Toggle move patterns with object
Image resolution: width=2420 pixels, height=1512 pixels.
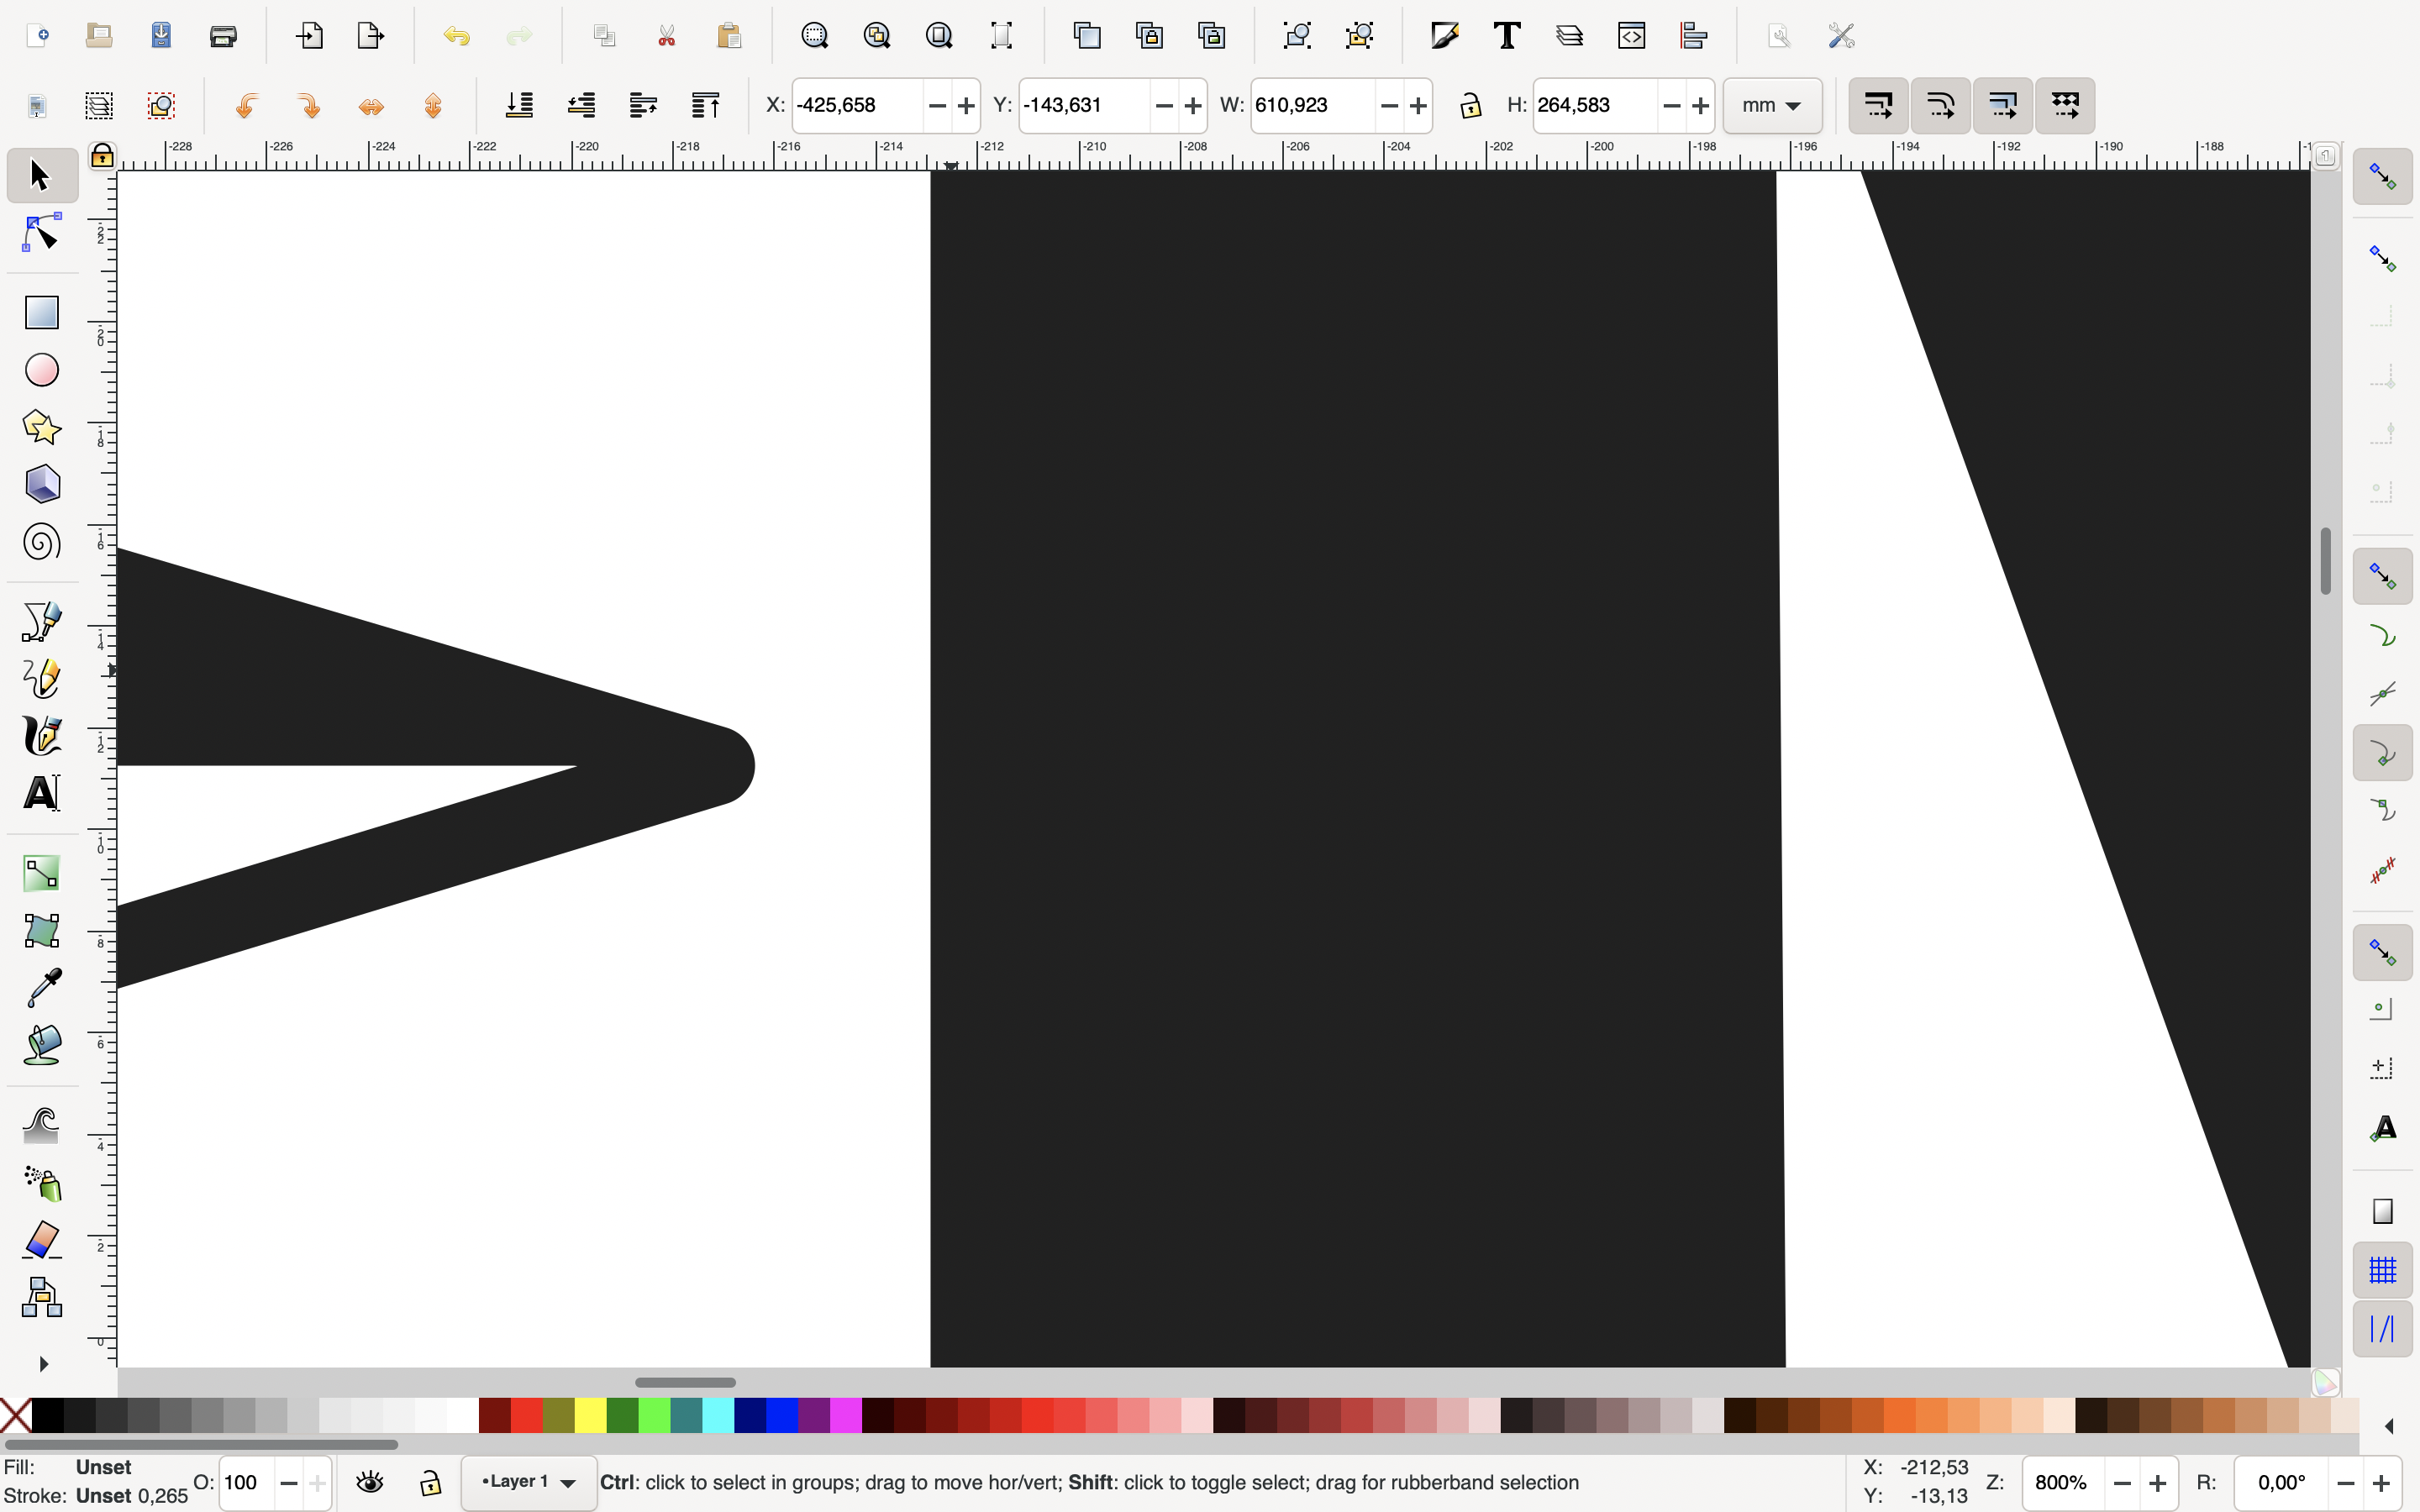click(2065, 105)
